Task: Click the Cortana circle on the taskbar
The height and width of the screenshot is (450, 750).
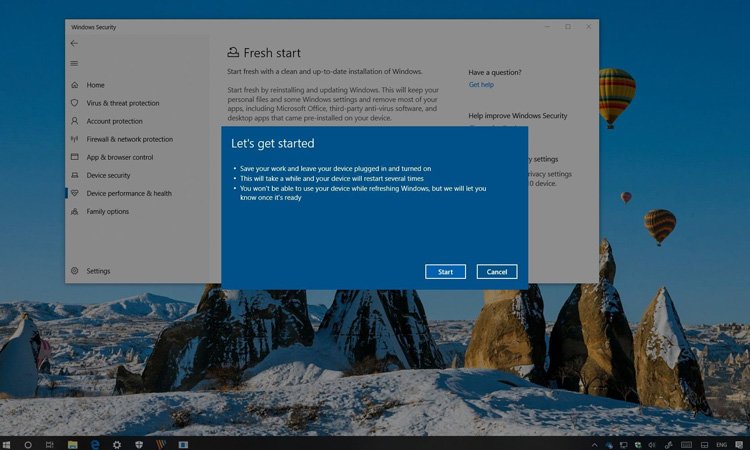Action: (28, 443)
